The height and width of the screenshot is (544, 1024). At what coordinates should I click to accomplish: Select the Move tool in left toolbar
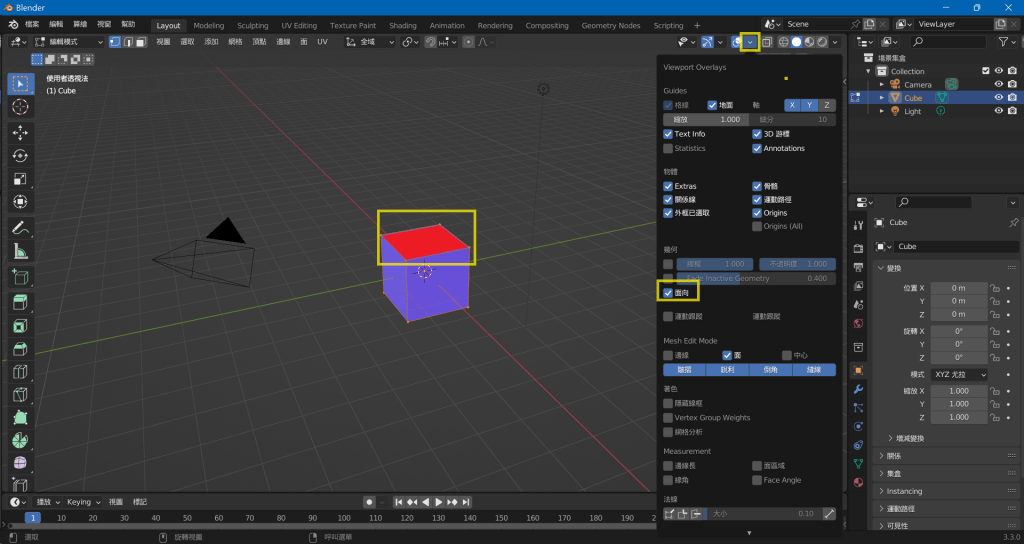(x=20, y=131)
